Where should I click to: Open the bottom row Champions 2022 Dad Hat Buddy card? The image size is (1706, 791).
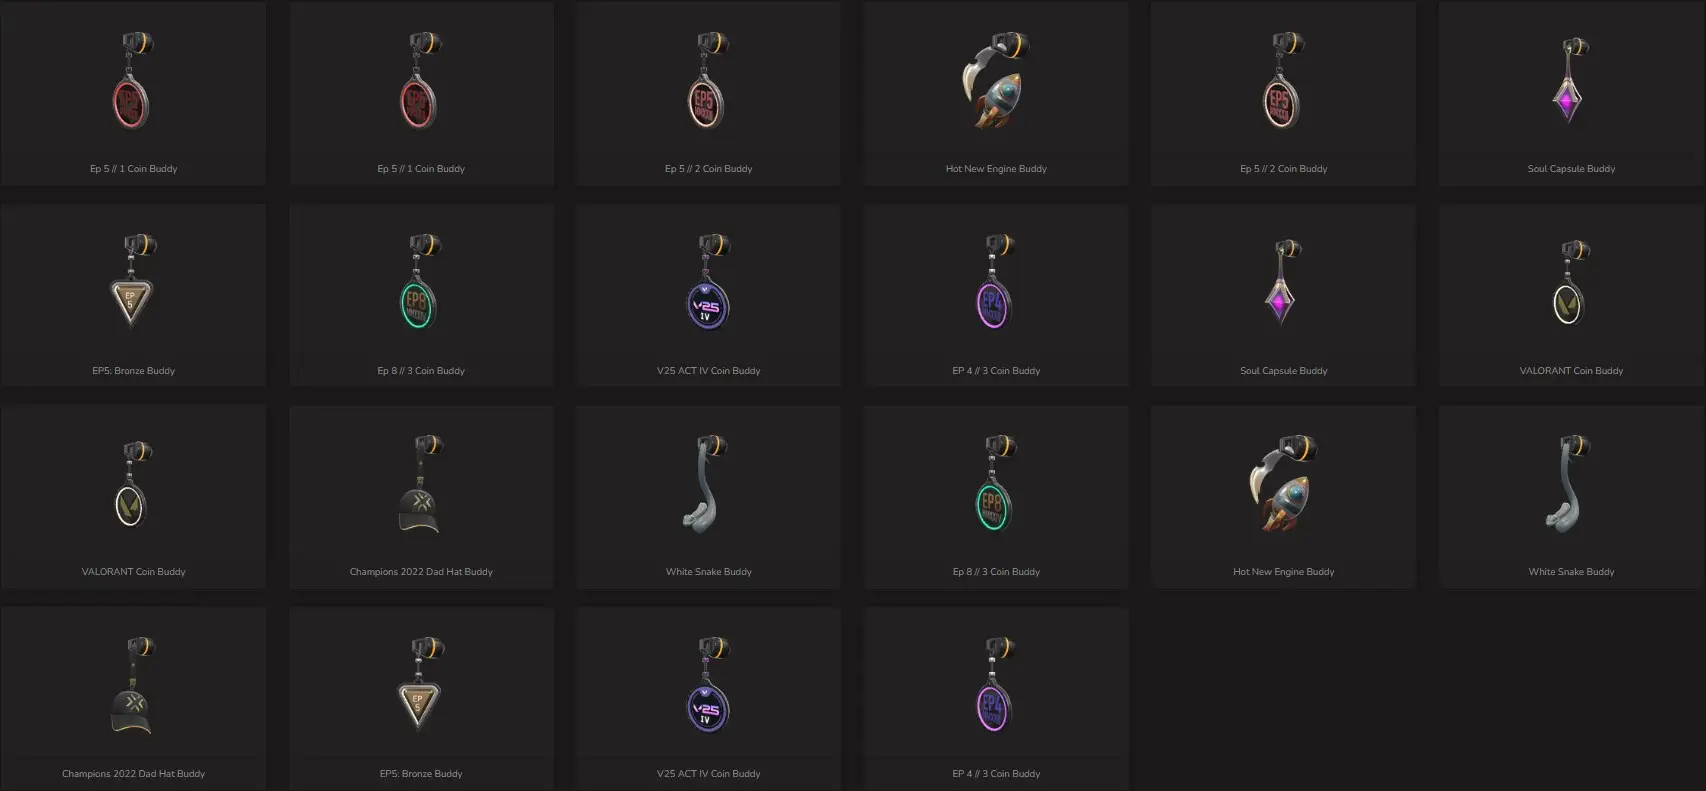coord(133,698)
